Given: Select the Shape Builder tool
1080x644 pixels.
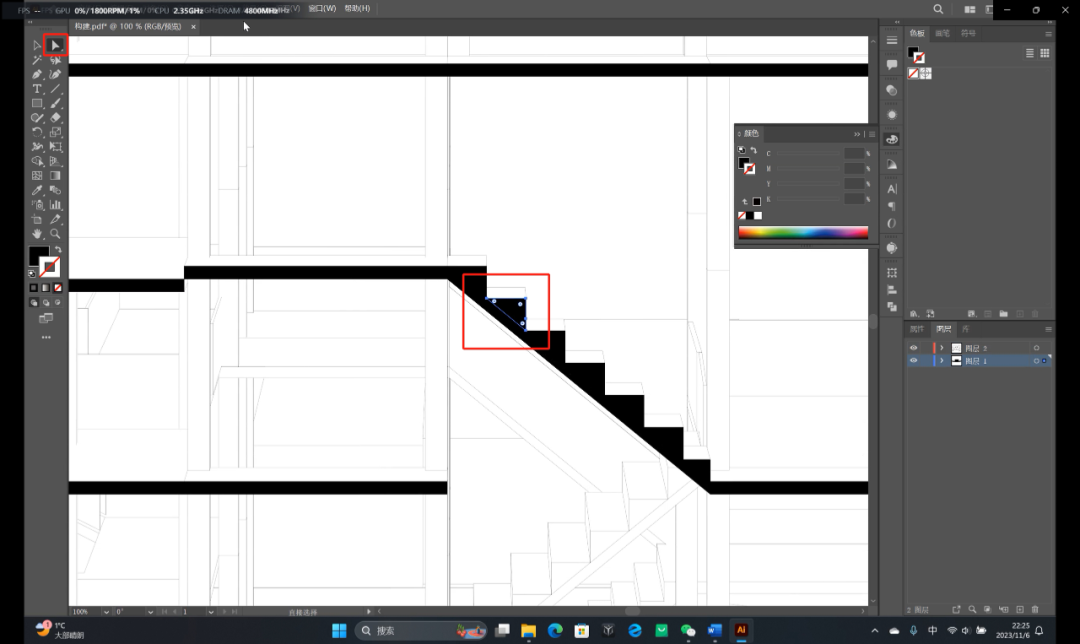Looking at the screenshot, I should click(x=37, y=161).
